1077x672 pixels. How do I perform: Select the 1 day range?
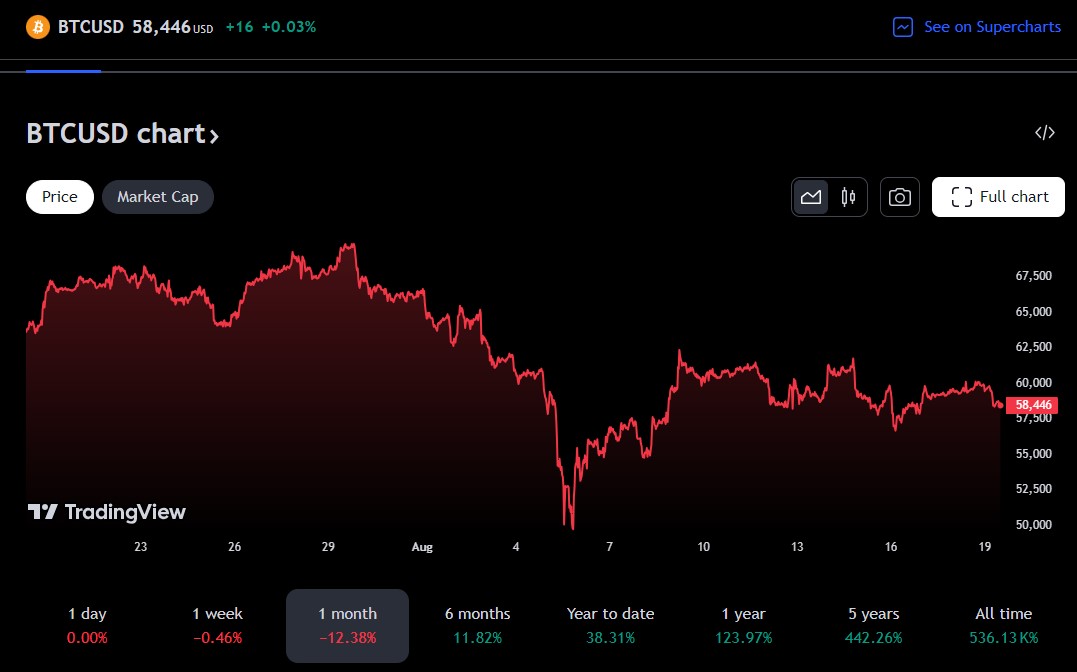pos(87,625)
